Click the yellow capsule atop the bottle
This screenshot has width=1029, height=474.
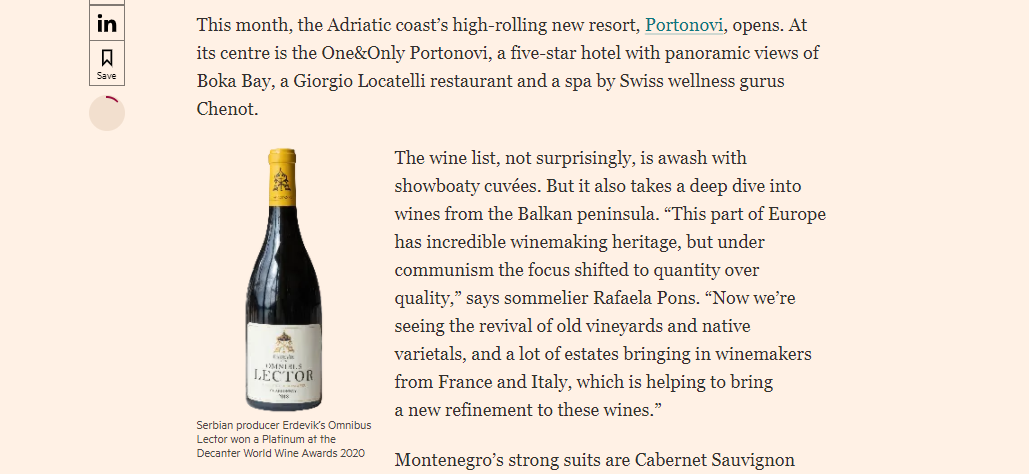282,172
